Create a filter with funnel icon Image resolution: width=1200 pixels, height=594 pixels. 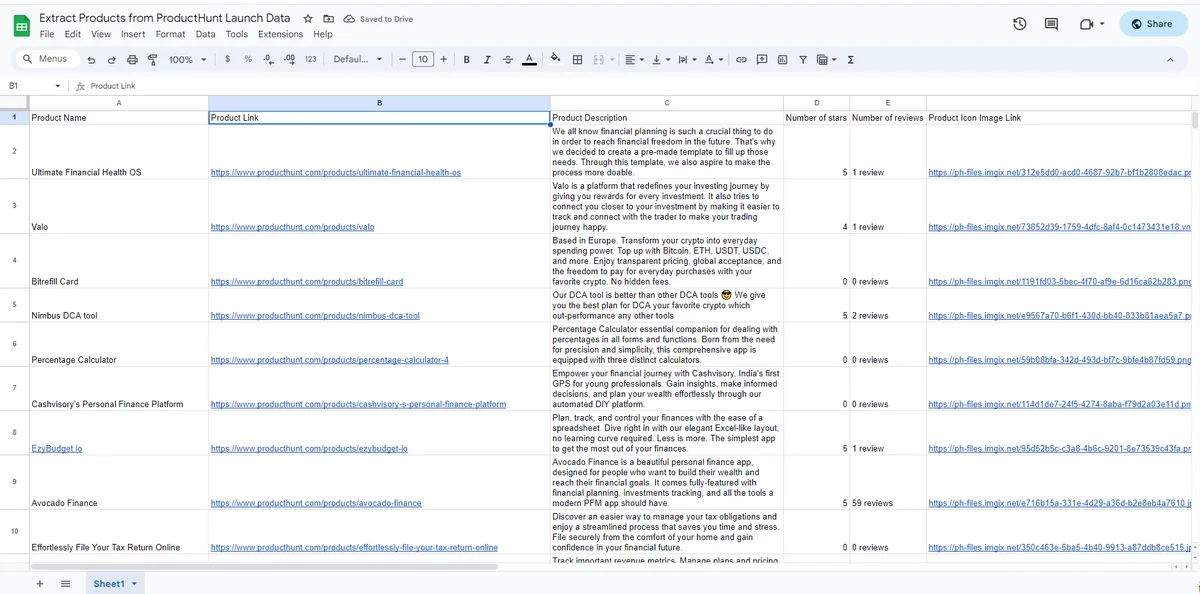tap(802, 60)
